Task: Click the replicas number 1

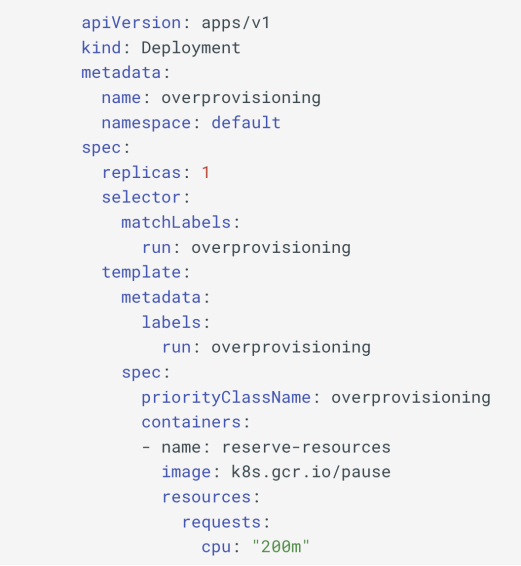Action: [x=206, y=173]
